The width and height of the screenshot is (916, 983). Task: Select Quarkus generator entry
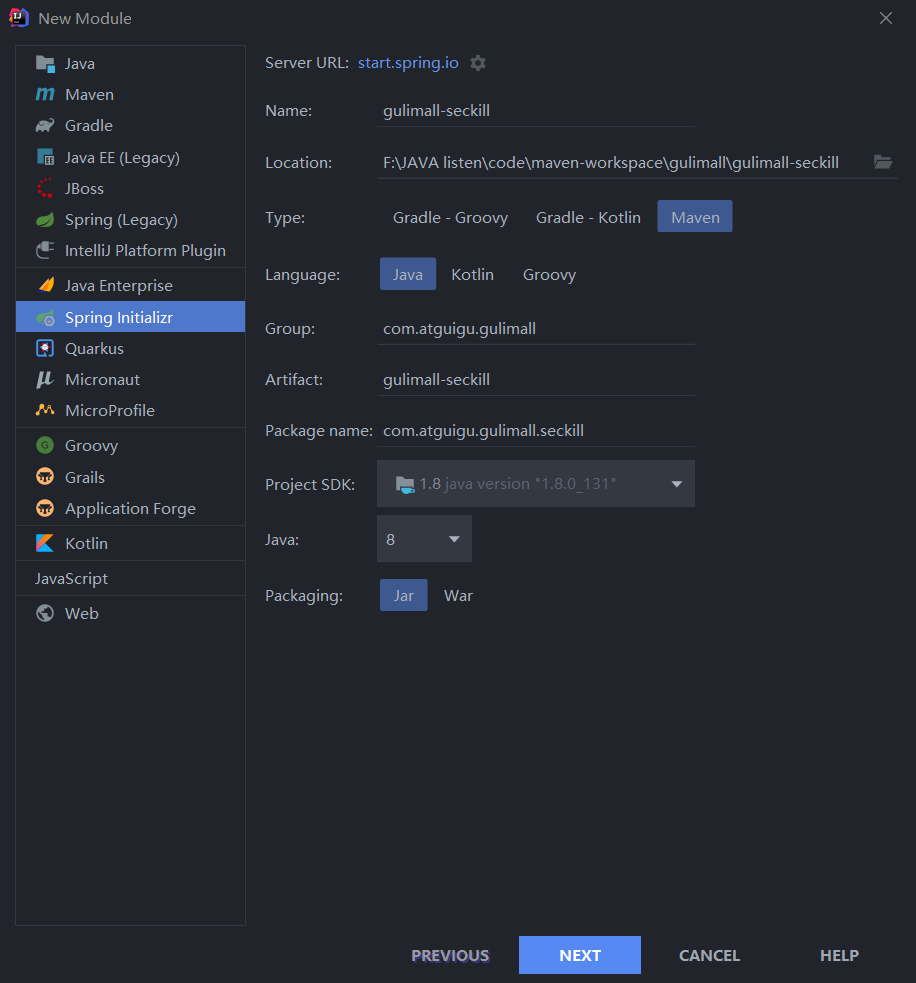tap(130, 349)
